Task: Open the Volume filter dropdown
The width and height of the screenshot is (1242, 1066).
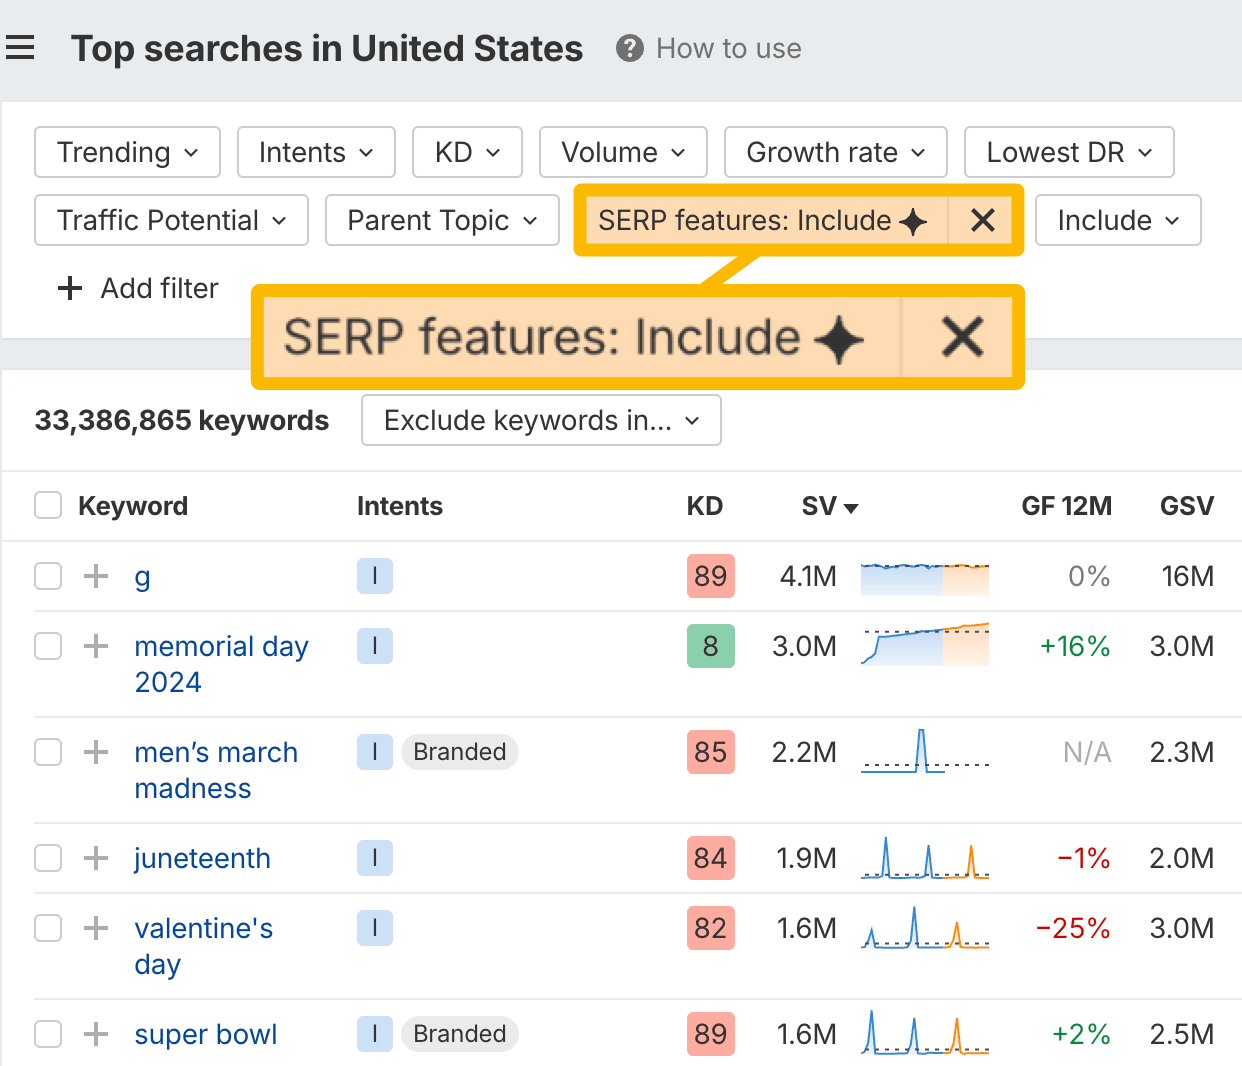Action: (622, 152)
